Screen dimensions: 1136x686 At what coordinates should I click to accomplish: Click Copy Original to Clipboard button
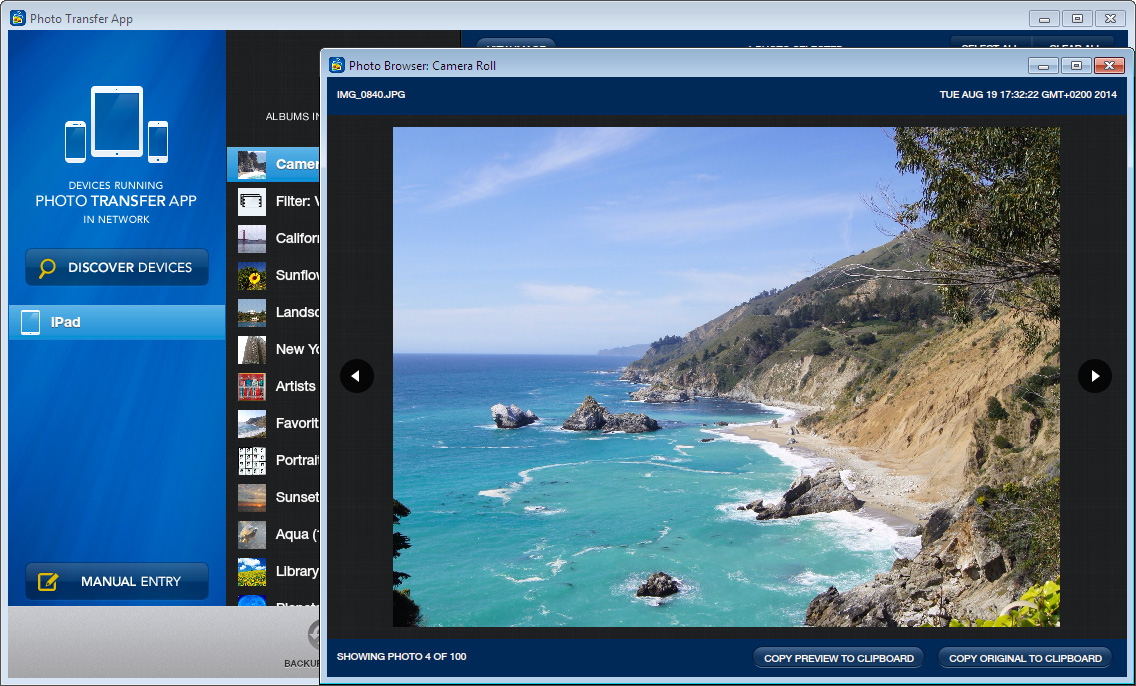1025,658
